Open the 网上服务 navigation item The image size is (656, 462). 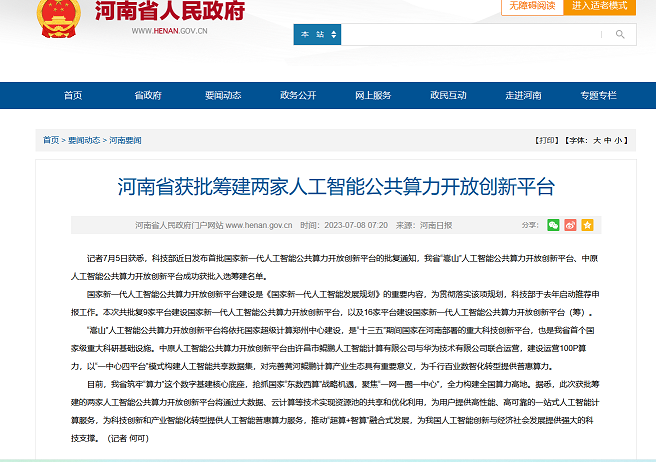(x=373, y=95)
